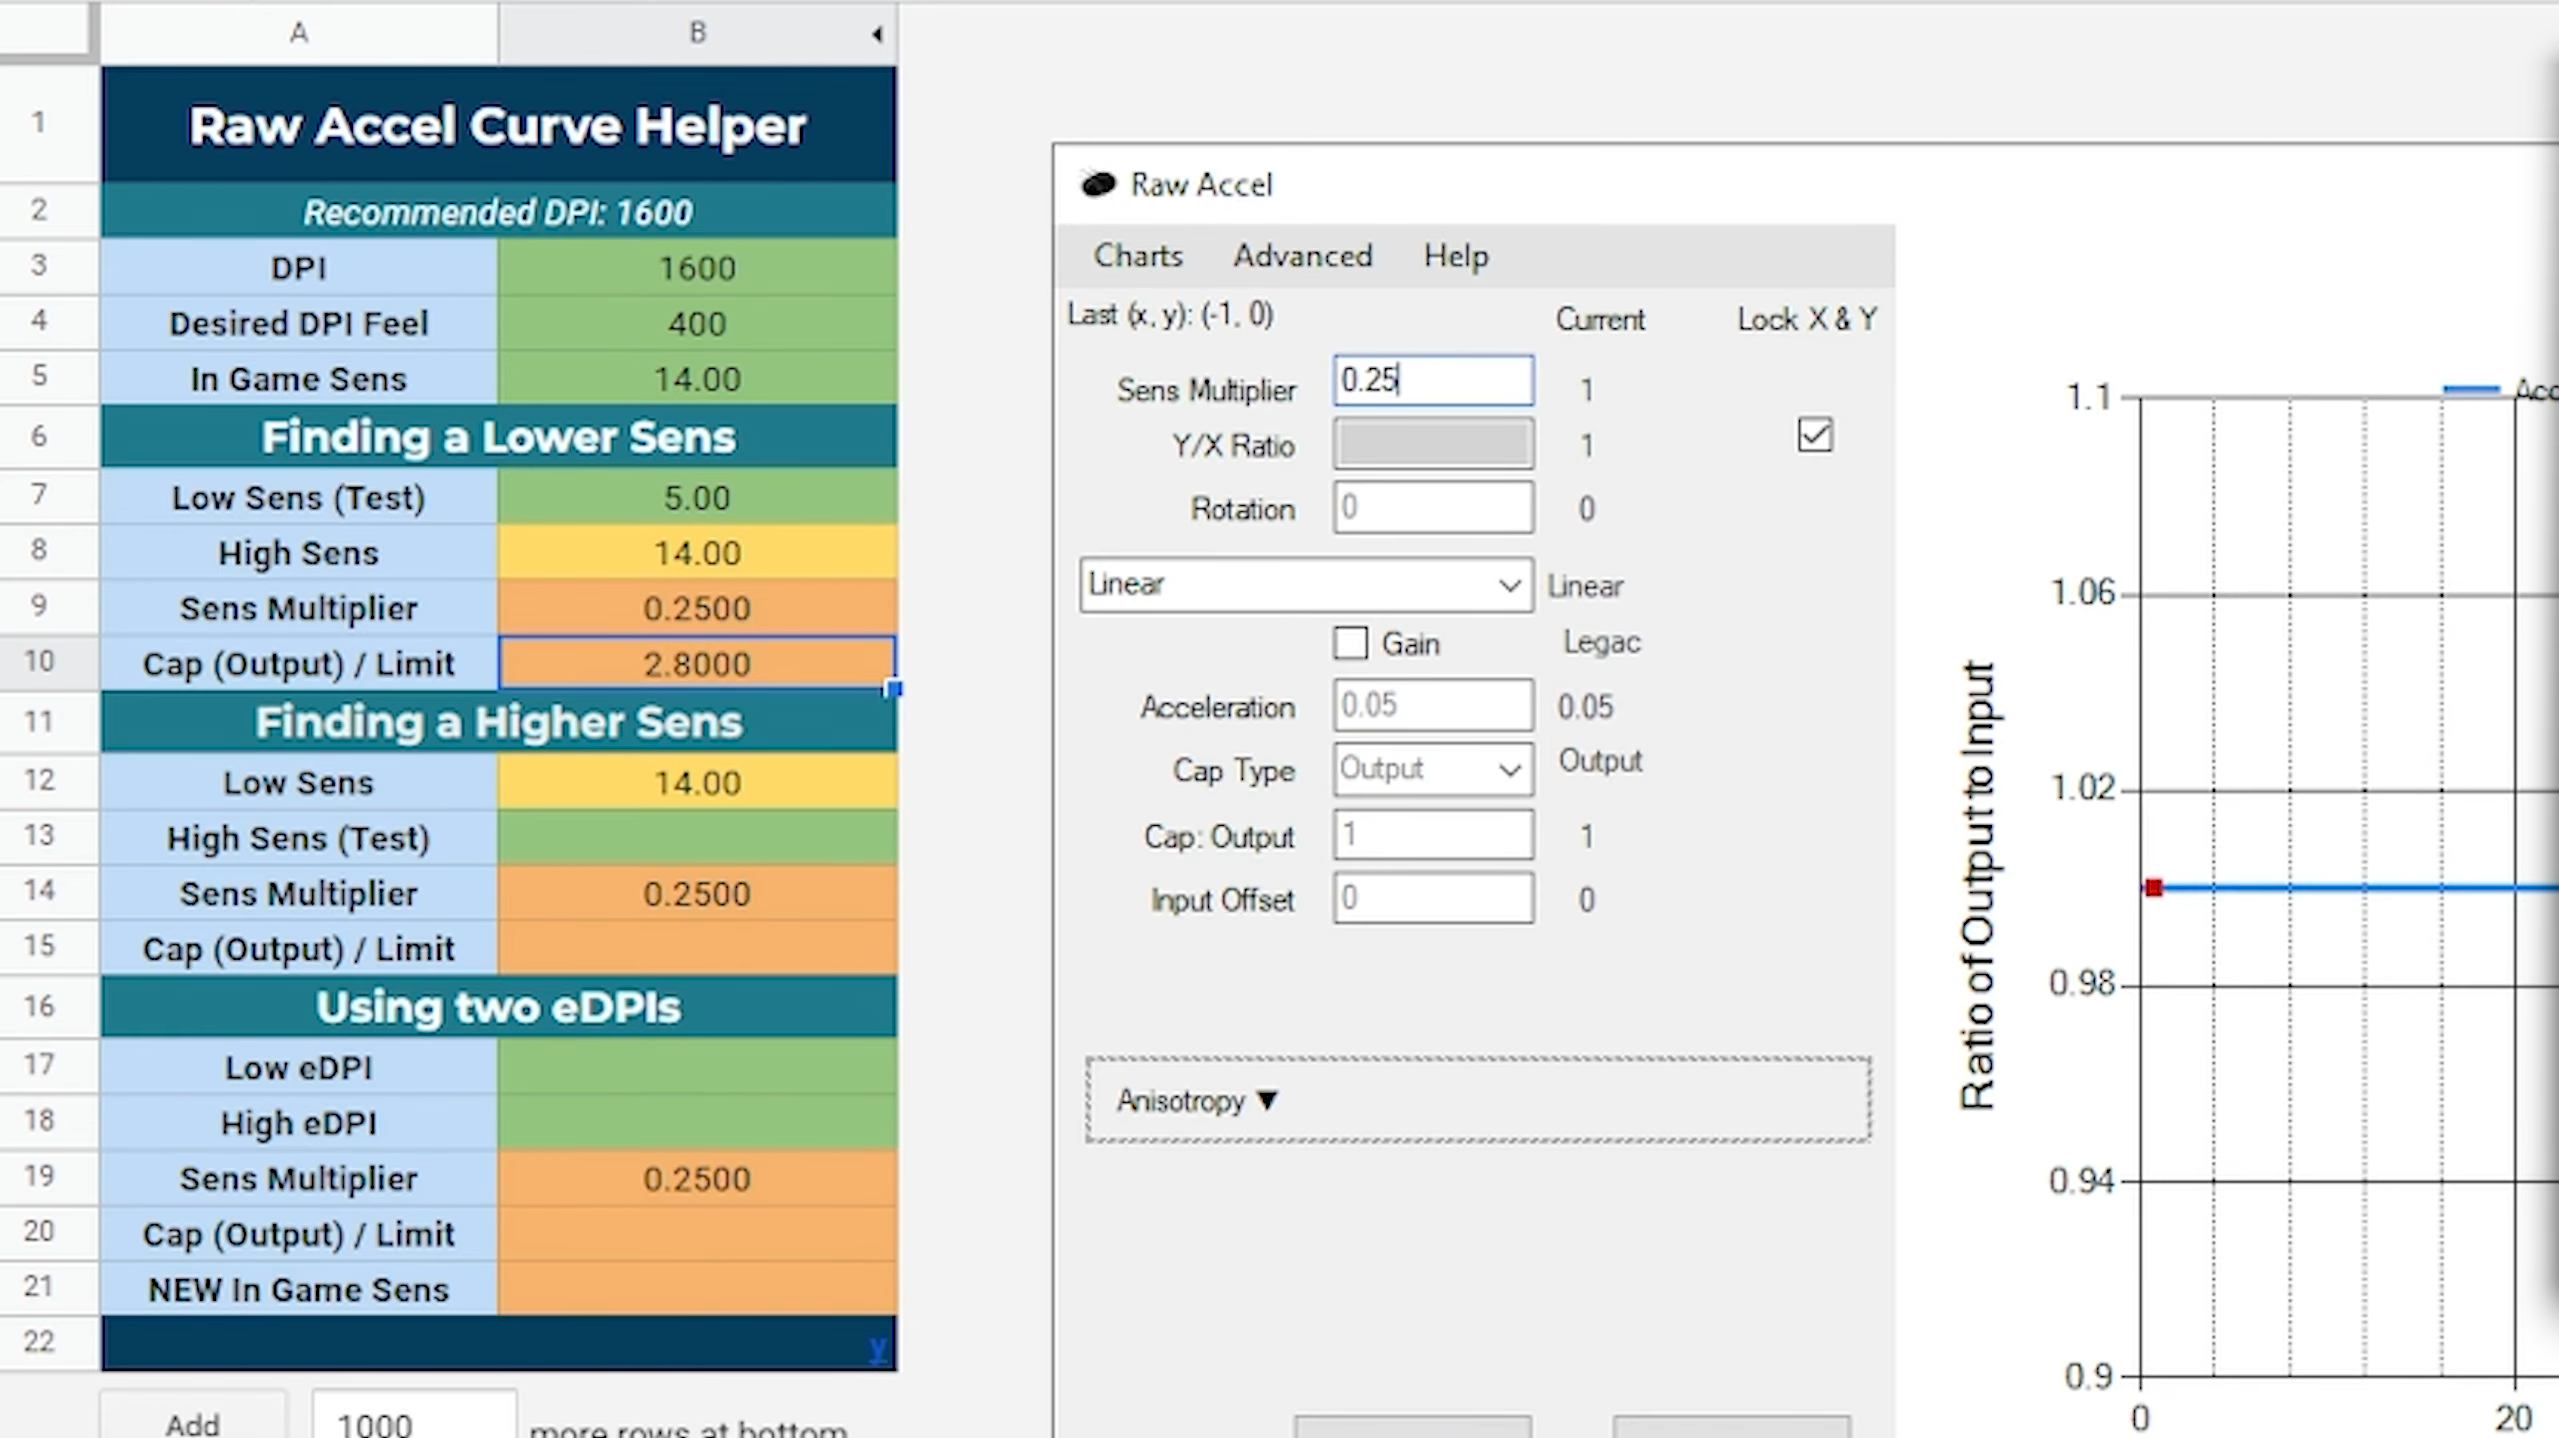The height and width of the screenshot is (1438, 2559).
Task: Select the empty High Sens (Test) cell
Action: click(697, 837)
